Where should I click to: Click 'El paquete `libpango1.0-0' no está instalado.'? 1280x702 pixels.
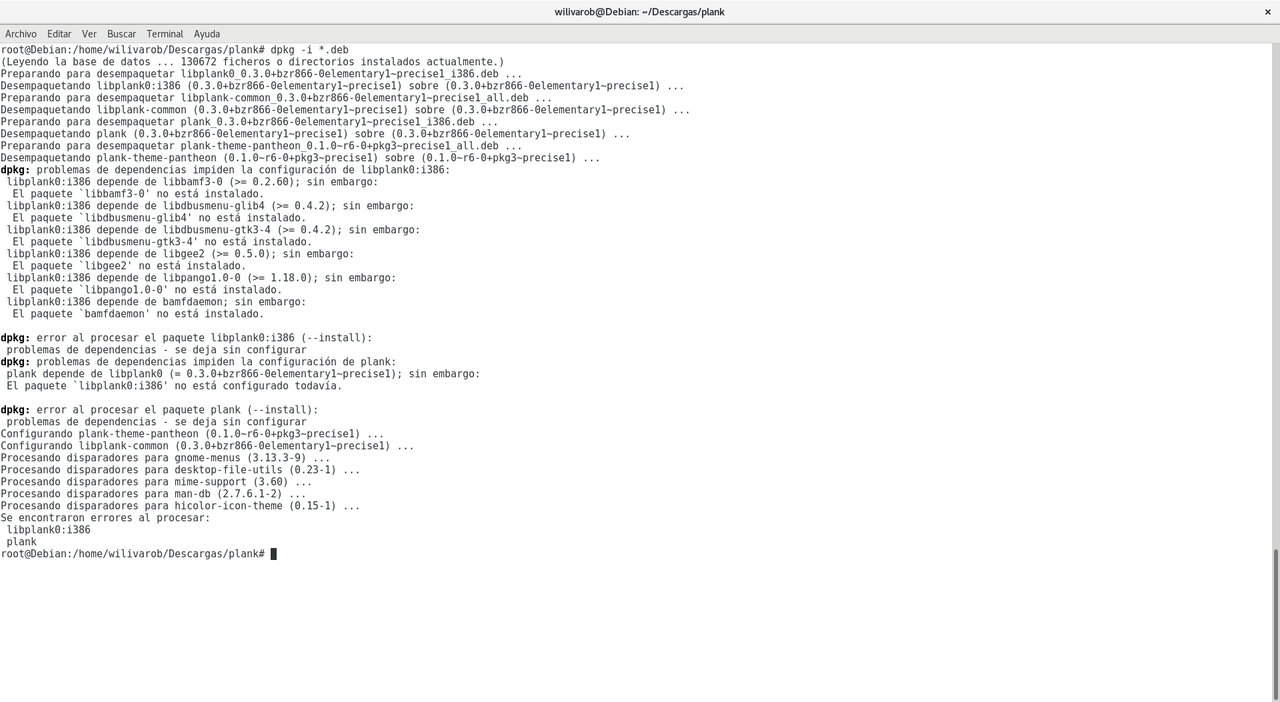[148, 290]
